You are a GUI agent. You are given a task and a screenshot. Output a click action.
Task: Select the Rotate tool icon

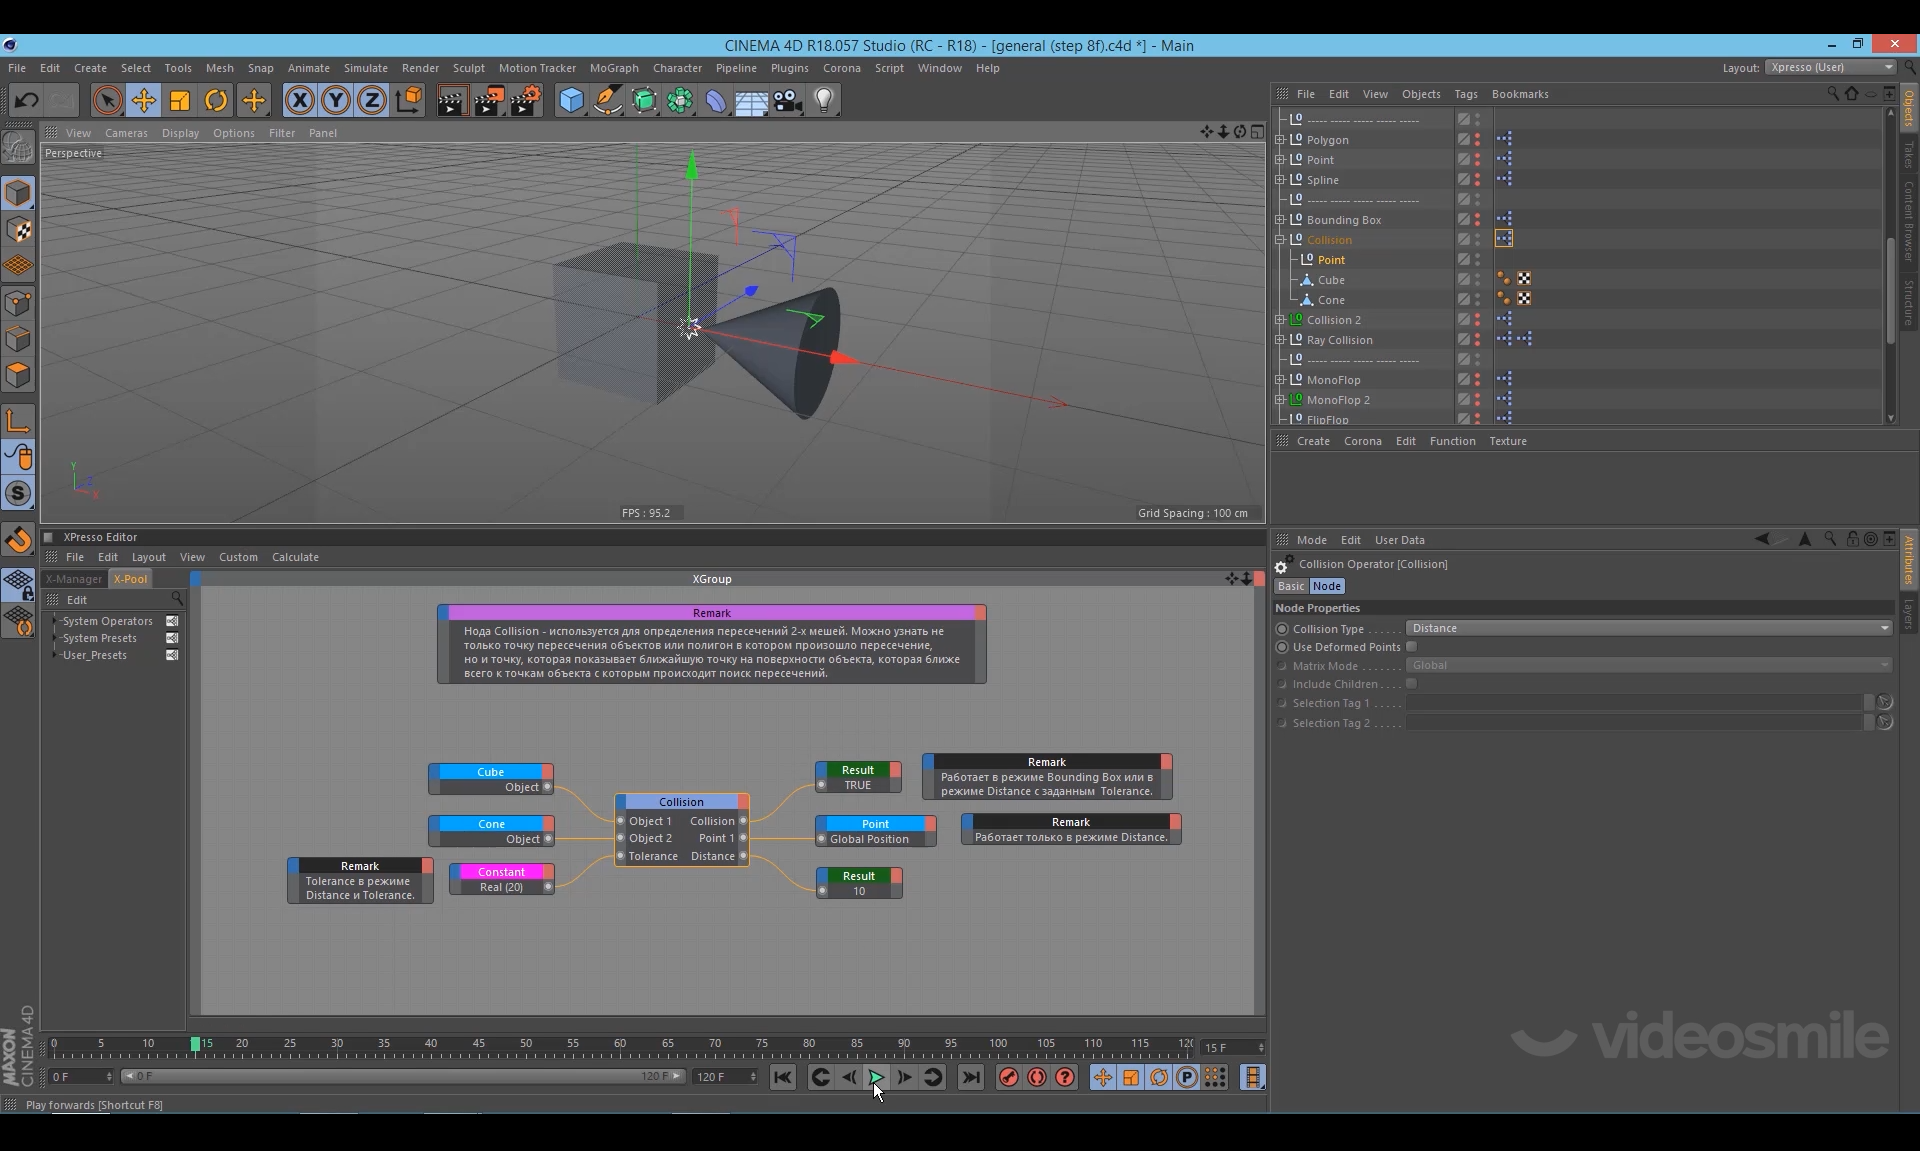[x=216, y=100]
